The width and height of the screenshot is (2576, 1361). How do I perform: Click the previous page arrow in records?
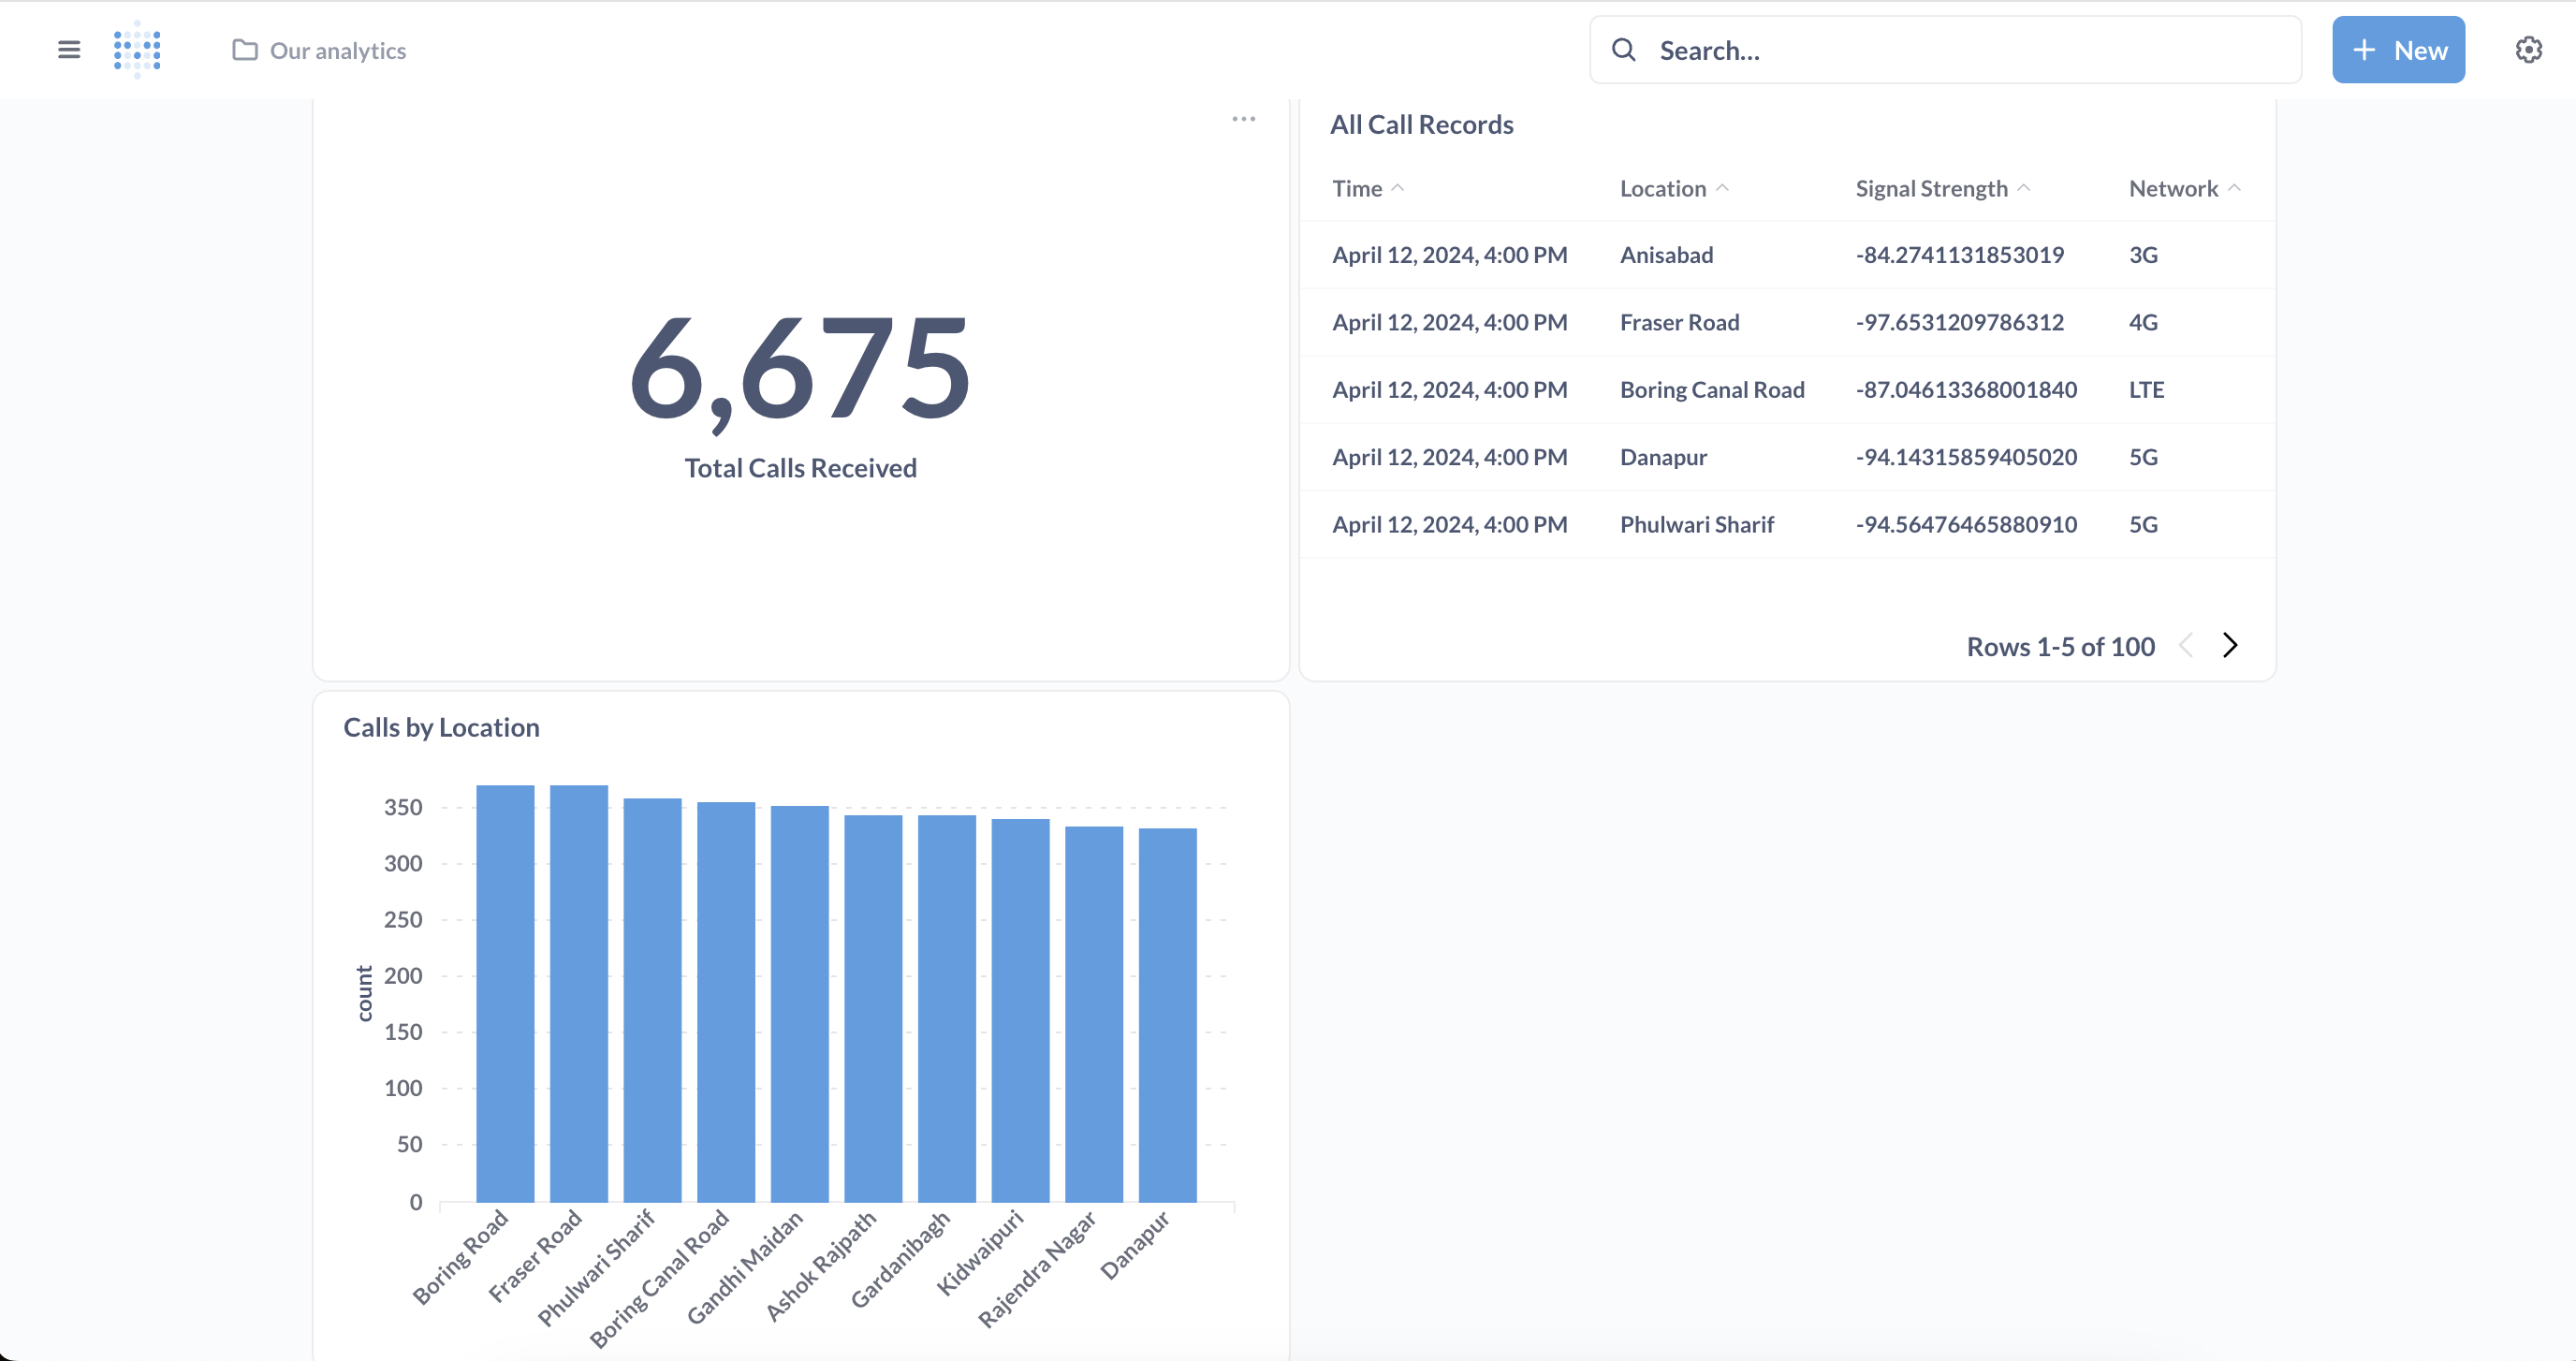click(2186, 645)
